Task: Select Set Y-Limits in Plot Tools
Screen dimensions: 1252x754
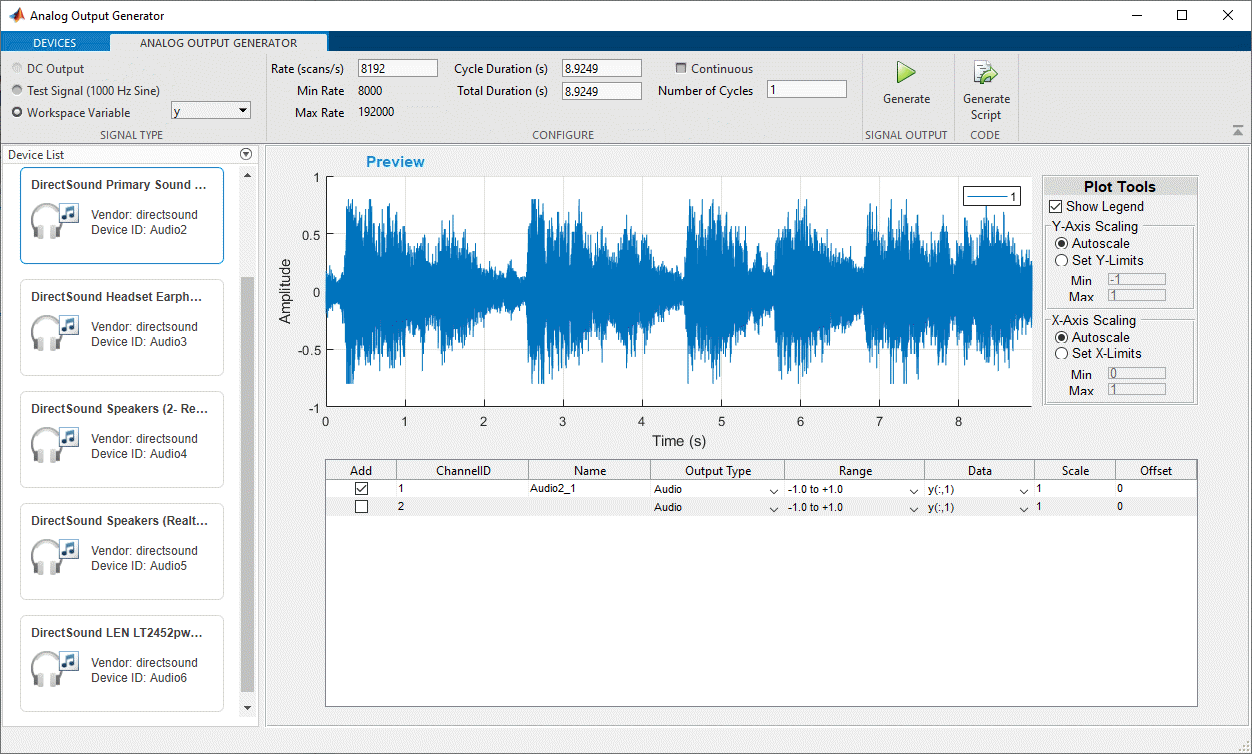Action: pyautogui.click(x=1061, y=260)
